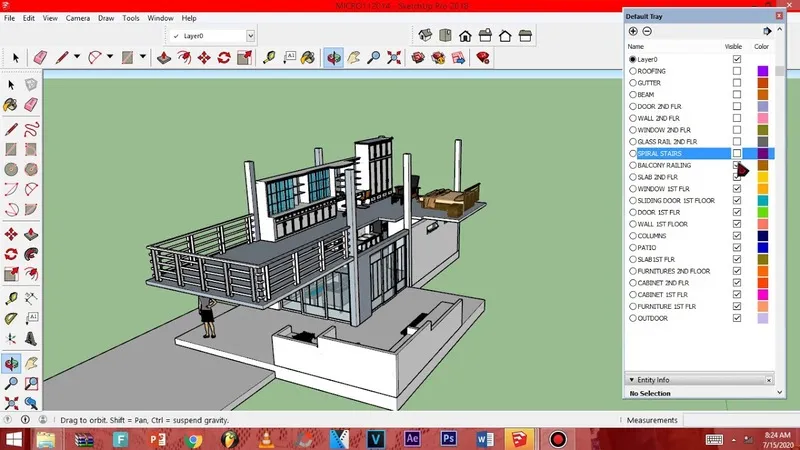This screenshot has width=800, height=450.
Task: Click the Delete Layer minus icon
Action: click(647, 31)
